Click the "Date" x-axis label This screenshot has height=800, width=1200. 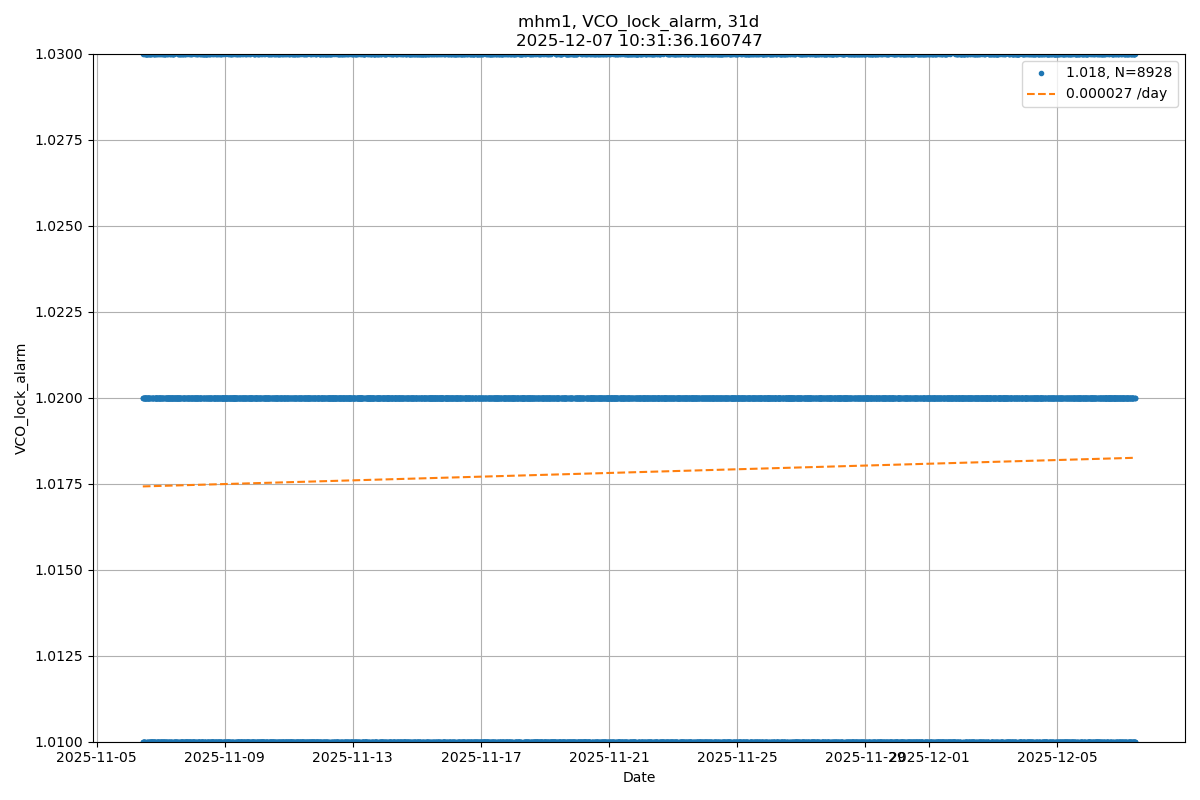point(638,777)
